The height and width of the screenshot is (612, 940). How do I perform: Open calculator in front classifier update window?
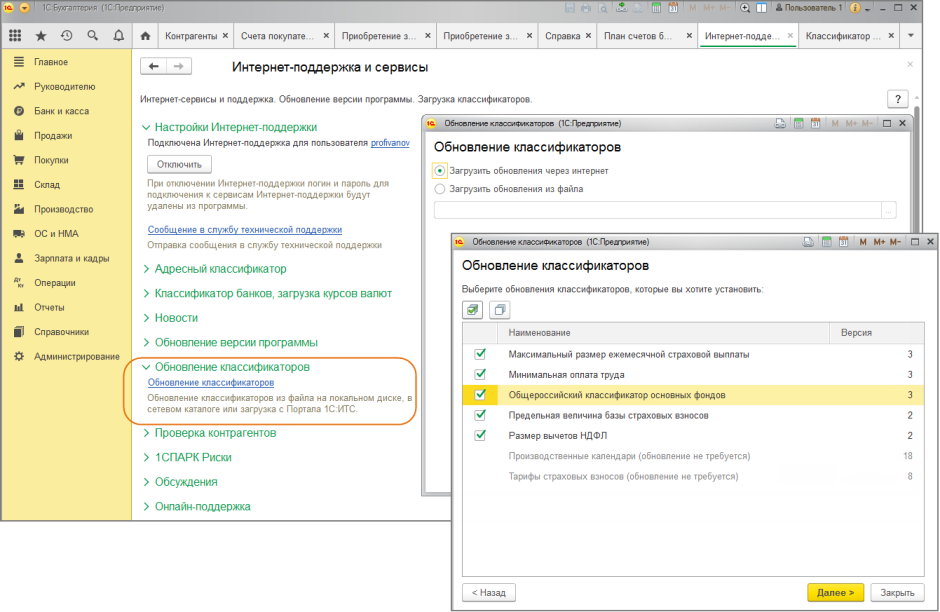(827, 242)
